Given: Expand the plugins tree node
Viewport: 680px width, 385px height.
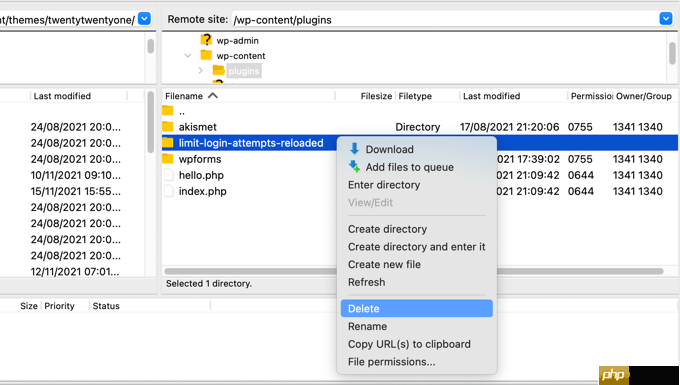Looking at the screenshot, I should point(200,70).
